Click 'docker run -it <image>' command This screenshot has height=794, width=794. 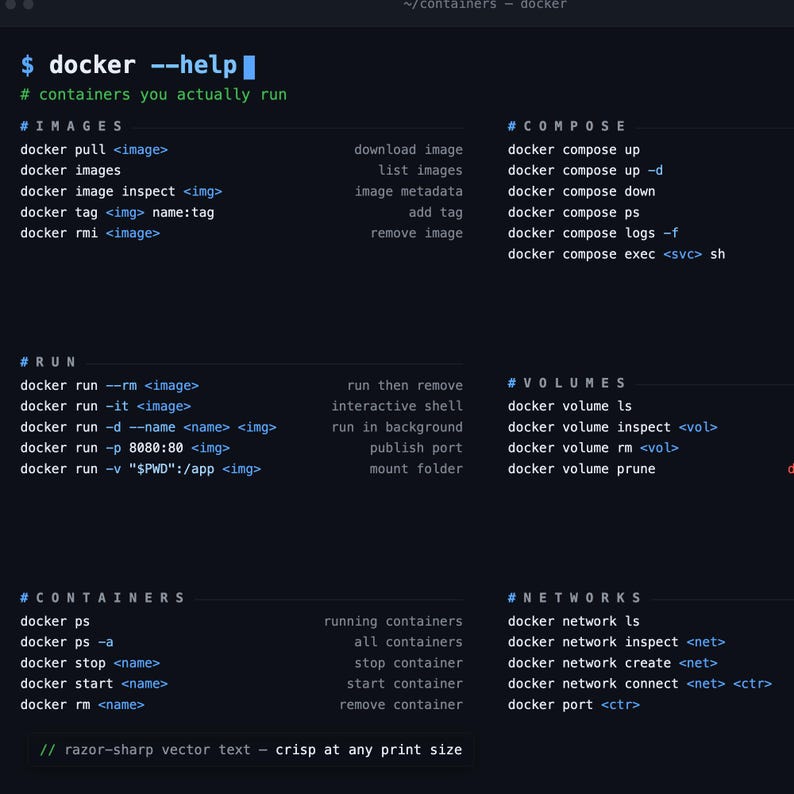[106, 407]
